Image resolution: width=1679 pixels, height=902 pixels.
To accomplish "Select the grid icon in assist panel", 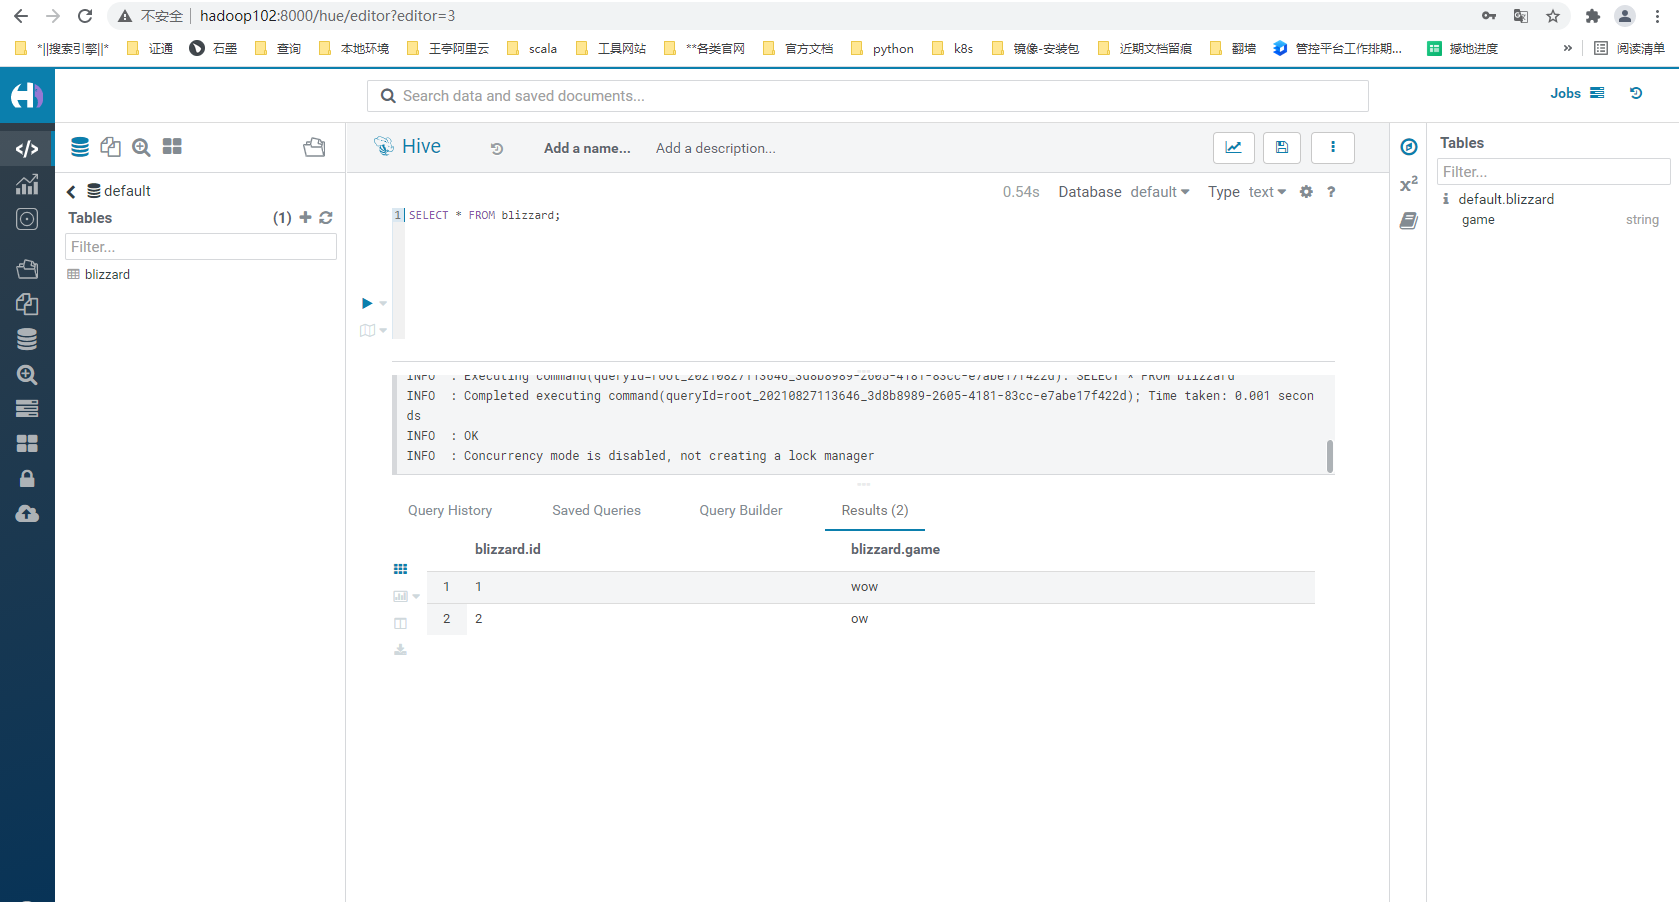I will point(172,146).
